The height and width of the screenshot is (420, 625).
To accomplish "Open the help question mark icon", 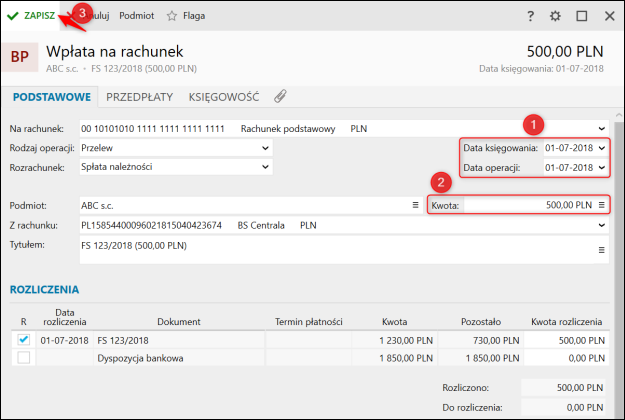I will (530, 16).
